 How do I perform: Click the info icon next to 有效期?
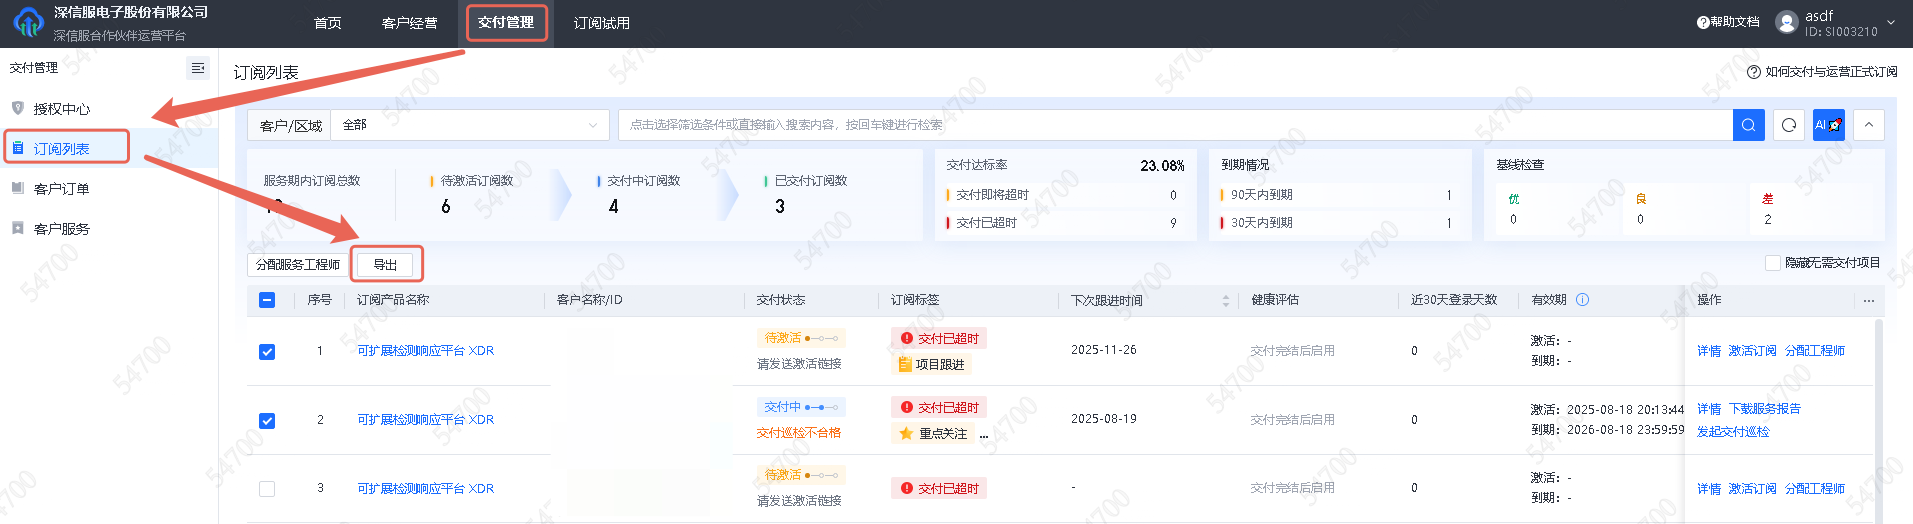pyautogui.click(x=1583, y=300)
